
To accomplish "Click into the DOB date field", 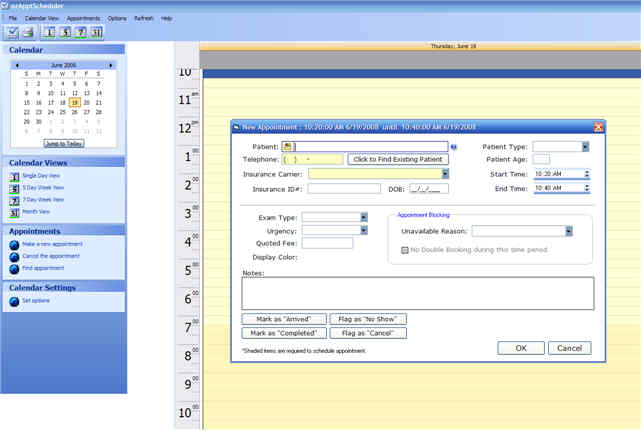I will click(429, 188).
